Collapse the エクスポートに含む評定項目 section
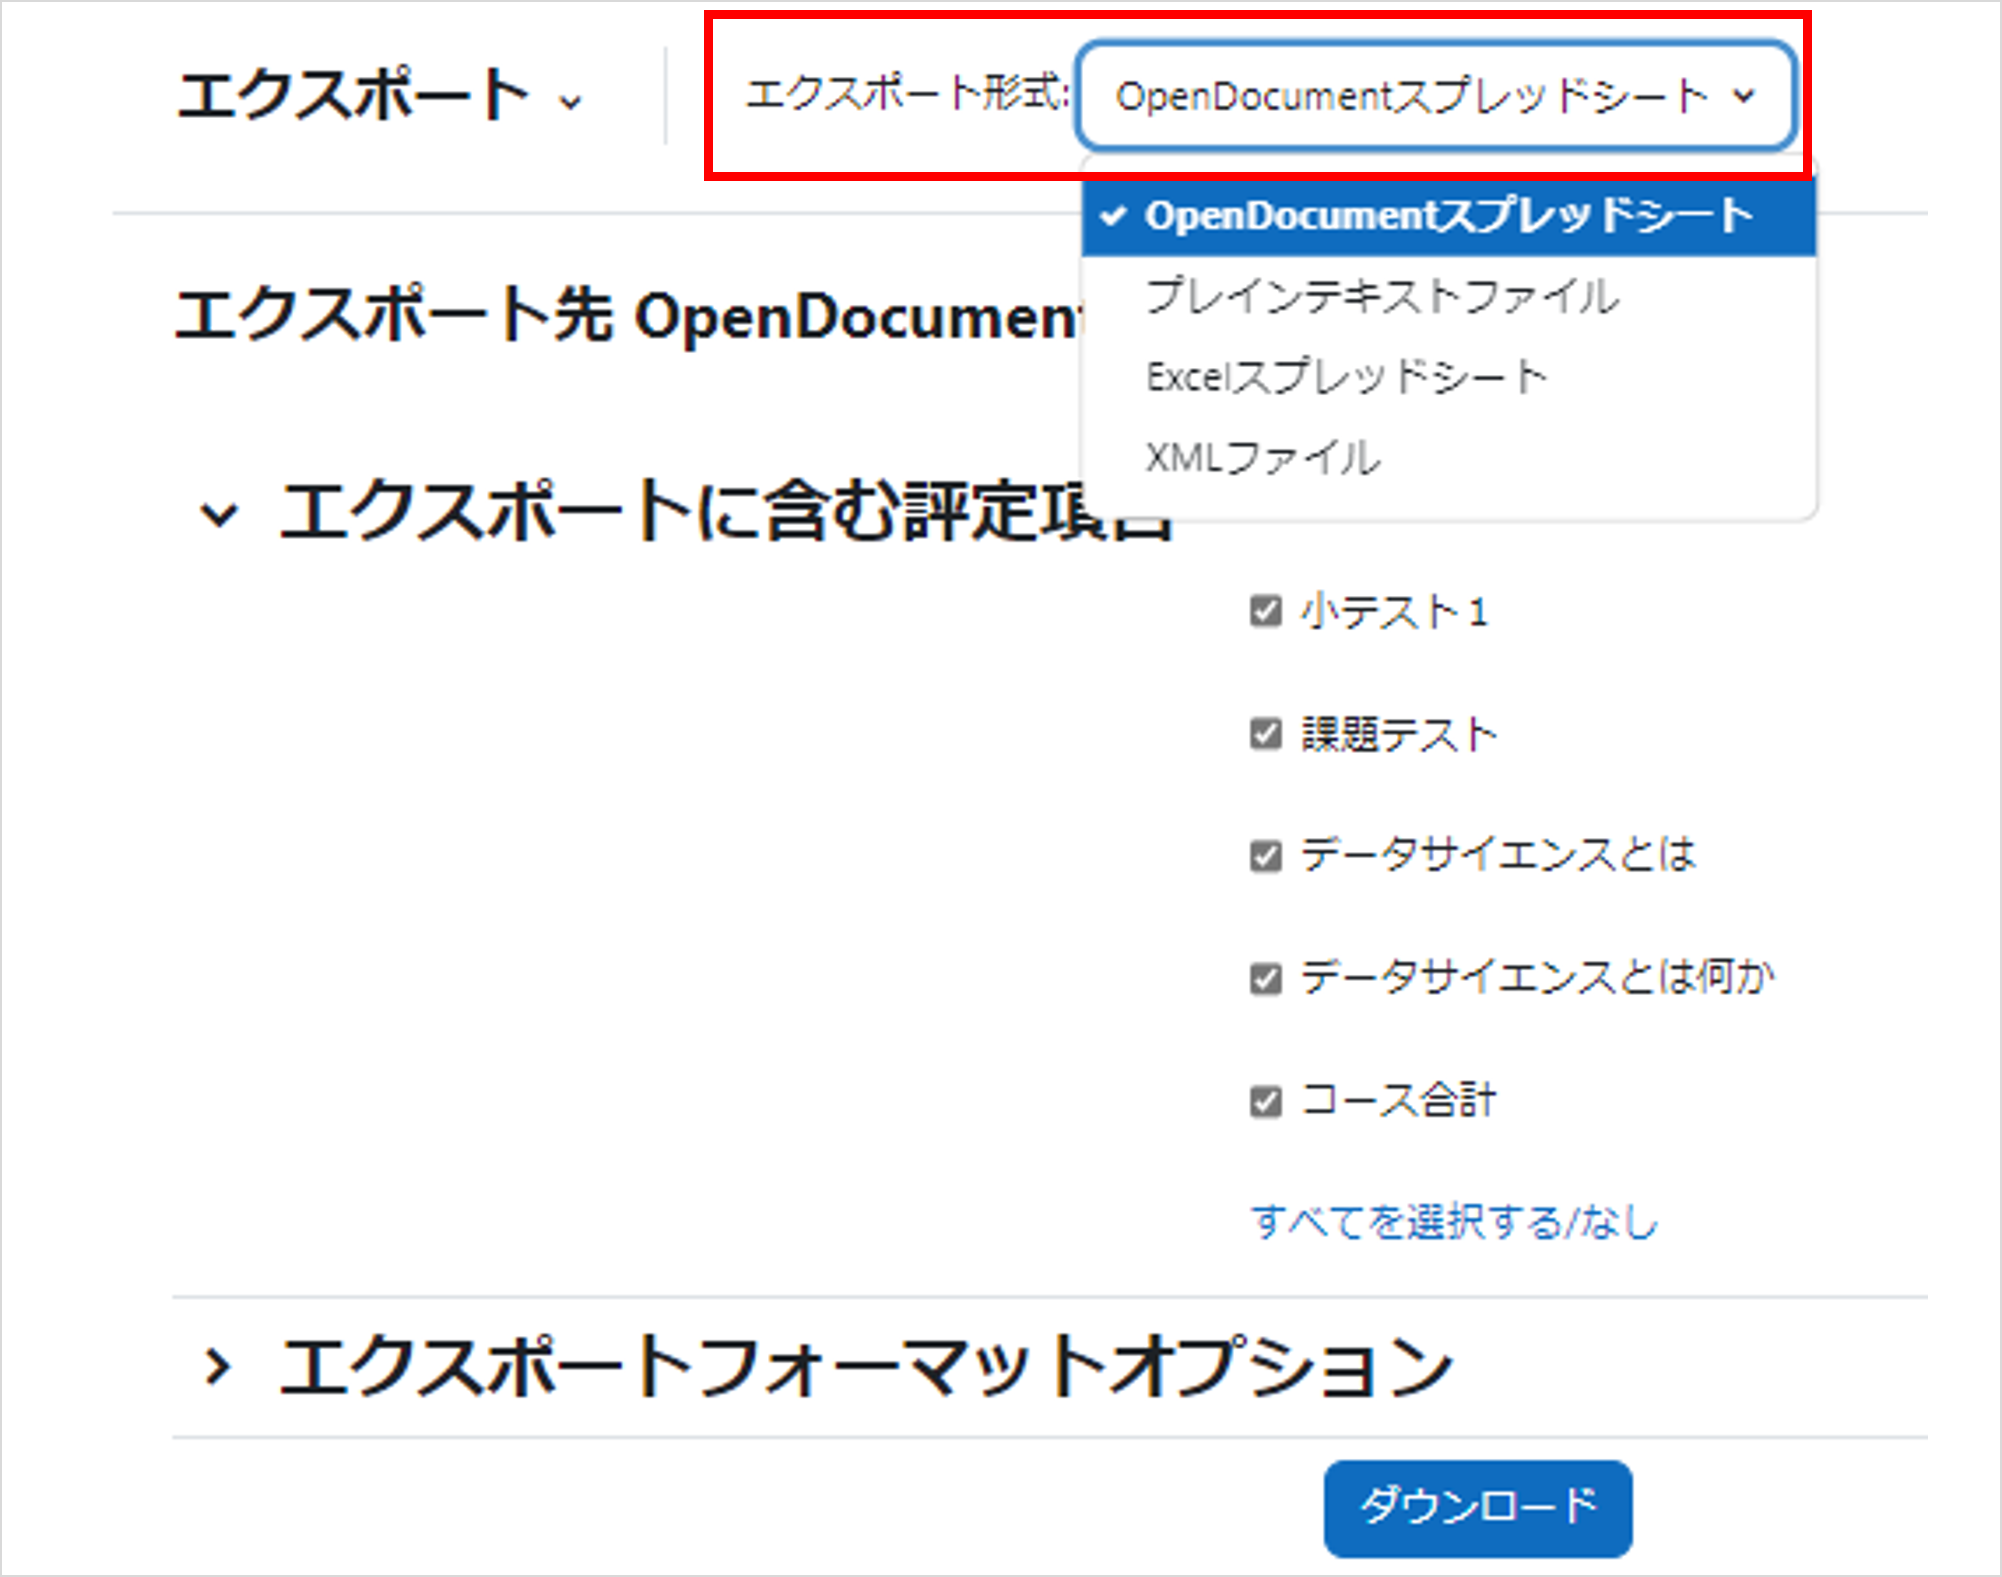This screenshot has width=2002, height=1577. click(x=219, y=514)
